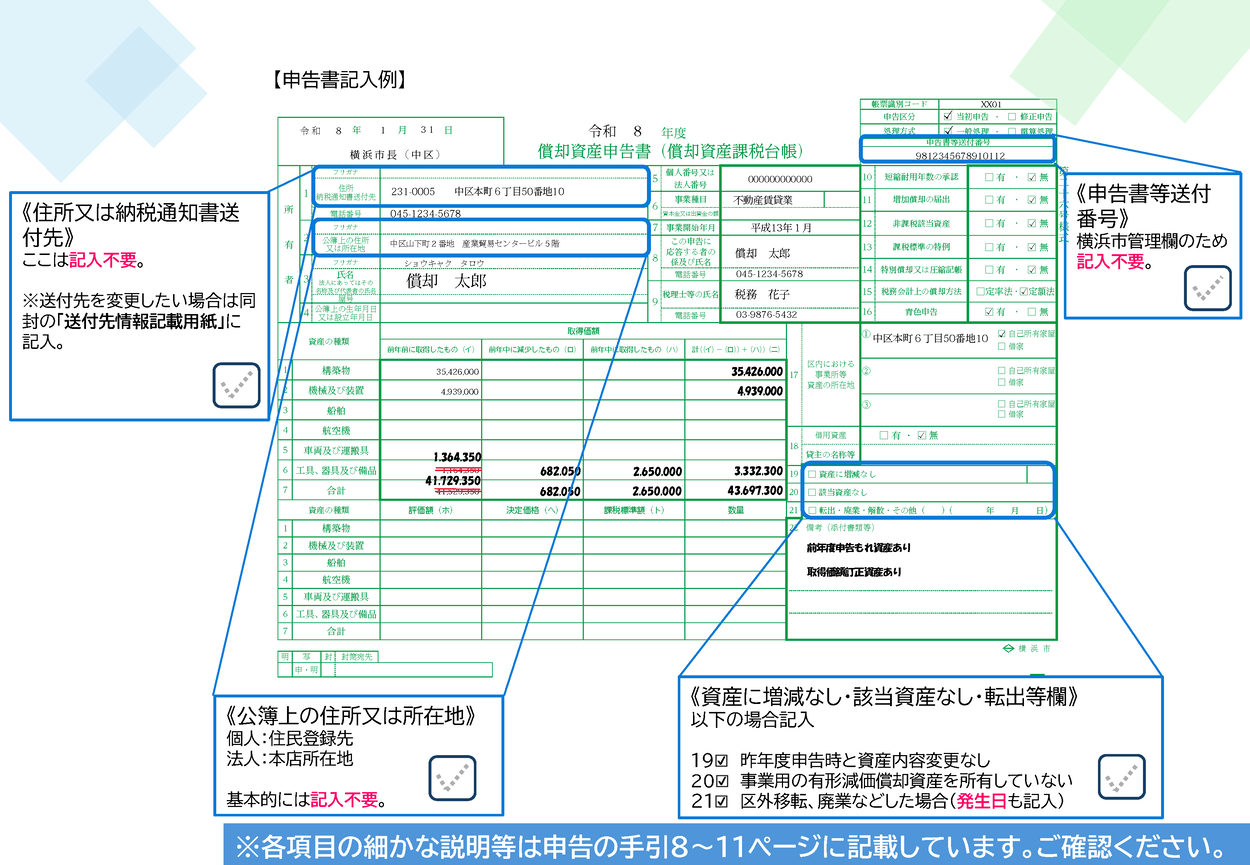Check 無 for 増加償却の届出 row 11
1250x865 pixels.
1031,200
